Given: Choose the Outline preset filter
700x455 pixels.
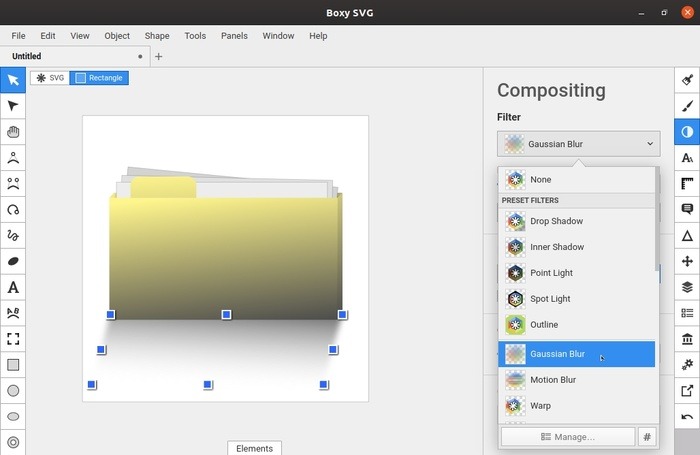Looking at the screenshot, I should tap(576, 325).
